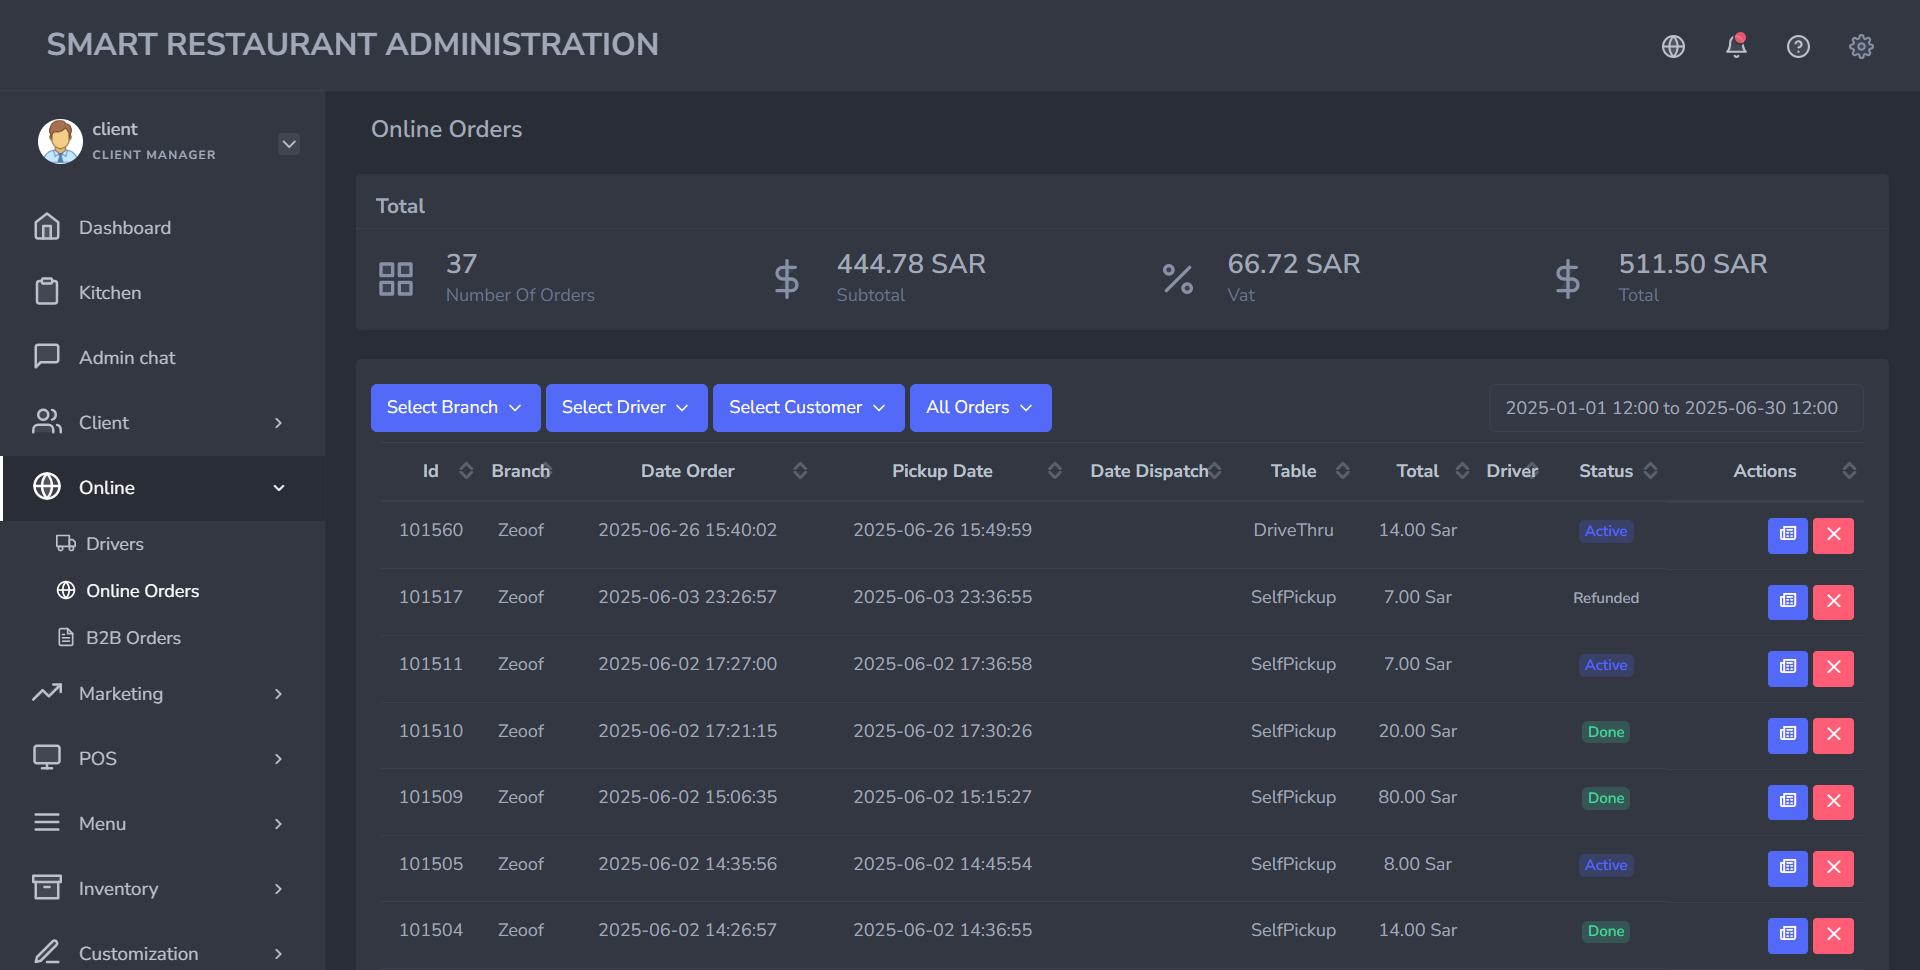The image size is (1920, 970).
Task: Cancel order 101509 with red X
Action: point(1834,802)
